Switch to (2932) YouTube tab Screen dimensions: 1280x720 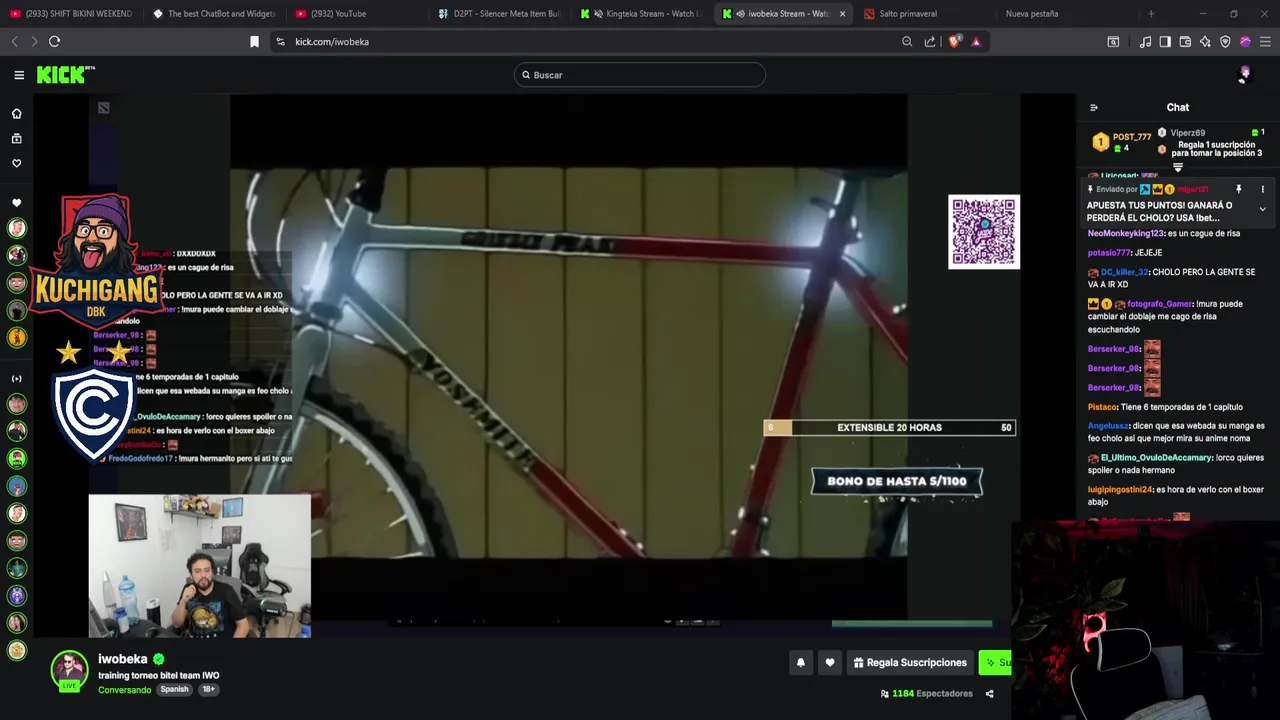(x=356, y=14)
